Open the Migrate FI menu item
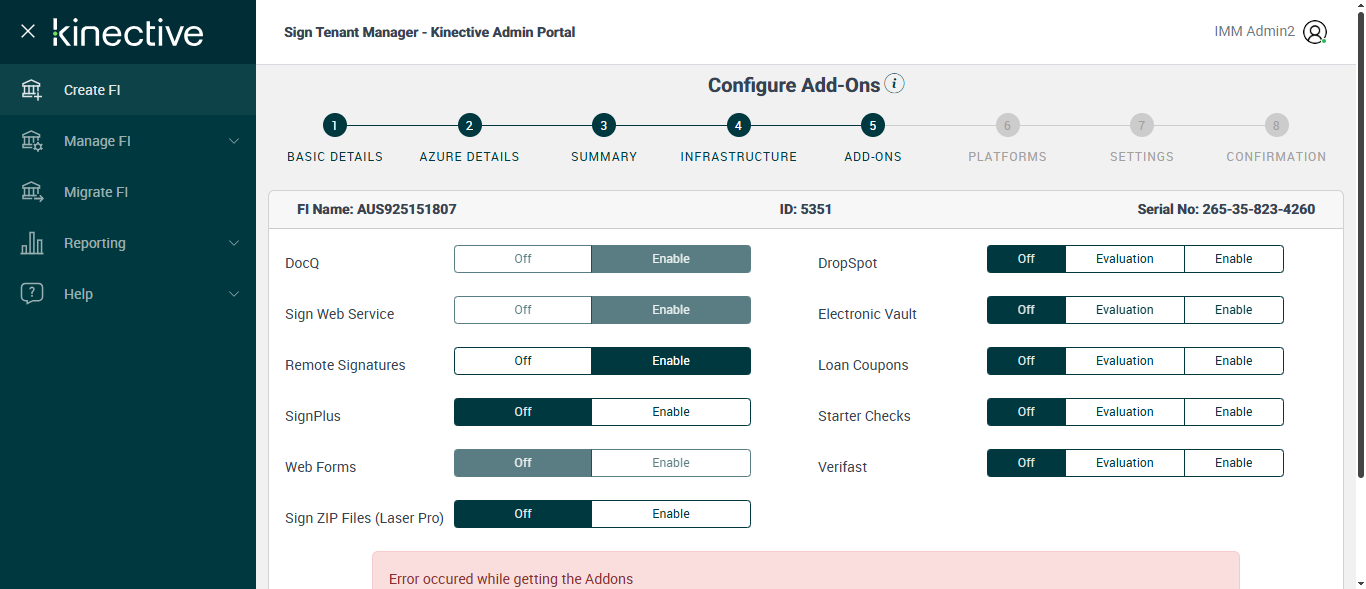The width and height of the screenshot is (1366, 589). pyautogui.click(x=128, y=192)
